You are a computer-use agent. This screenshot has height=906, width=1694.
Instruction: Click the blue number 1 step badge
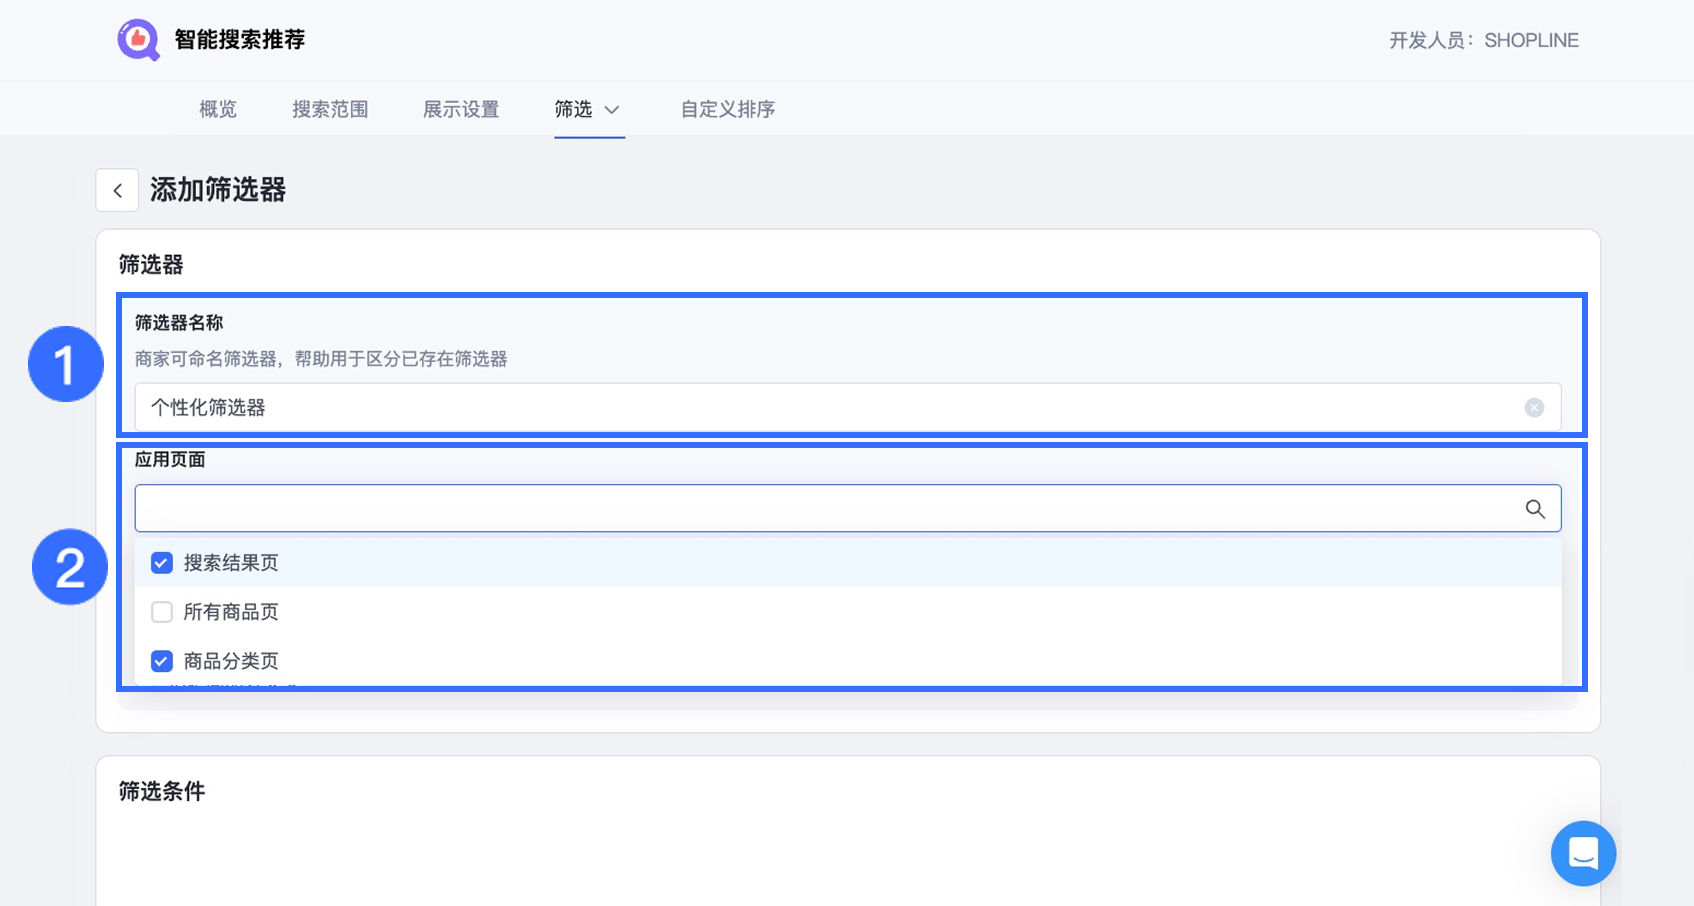[x=66, y=364]
